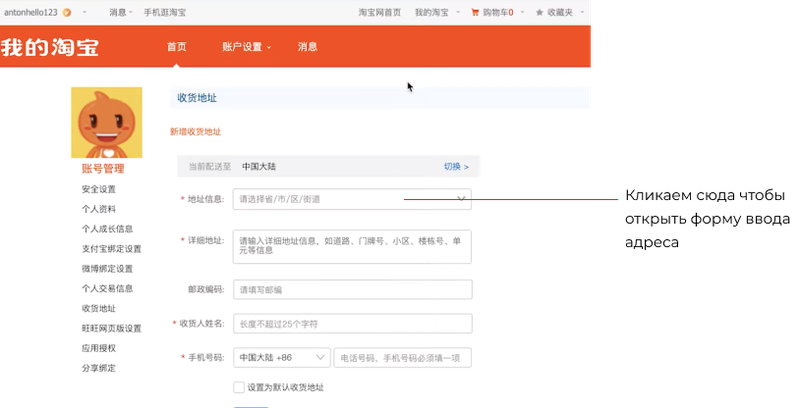Image resolution: width=800 pixels, height=408 pixels.
Task: Expand the 消息 dropdown in top bar
Action: [x=121, y=12]
